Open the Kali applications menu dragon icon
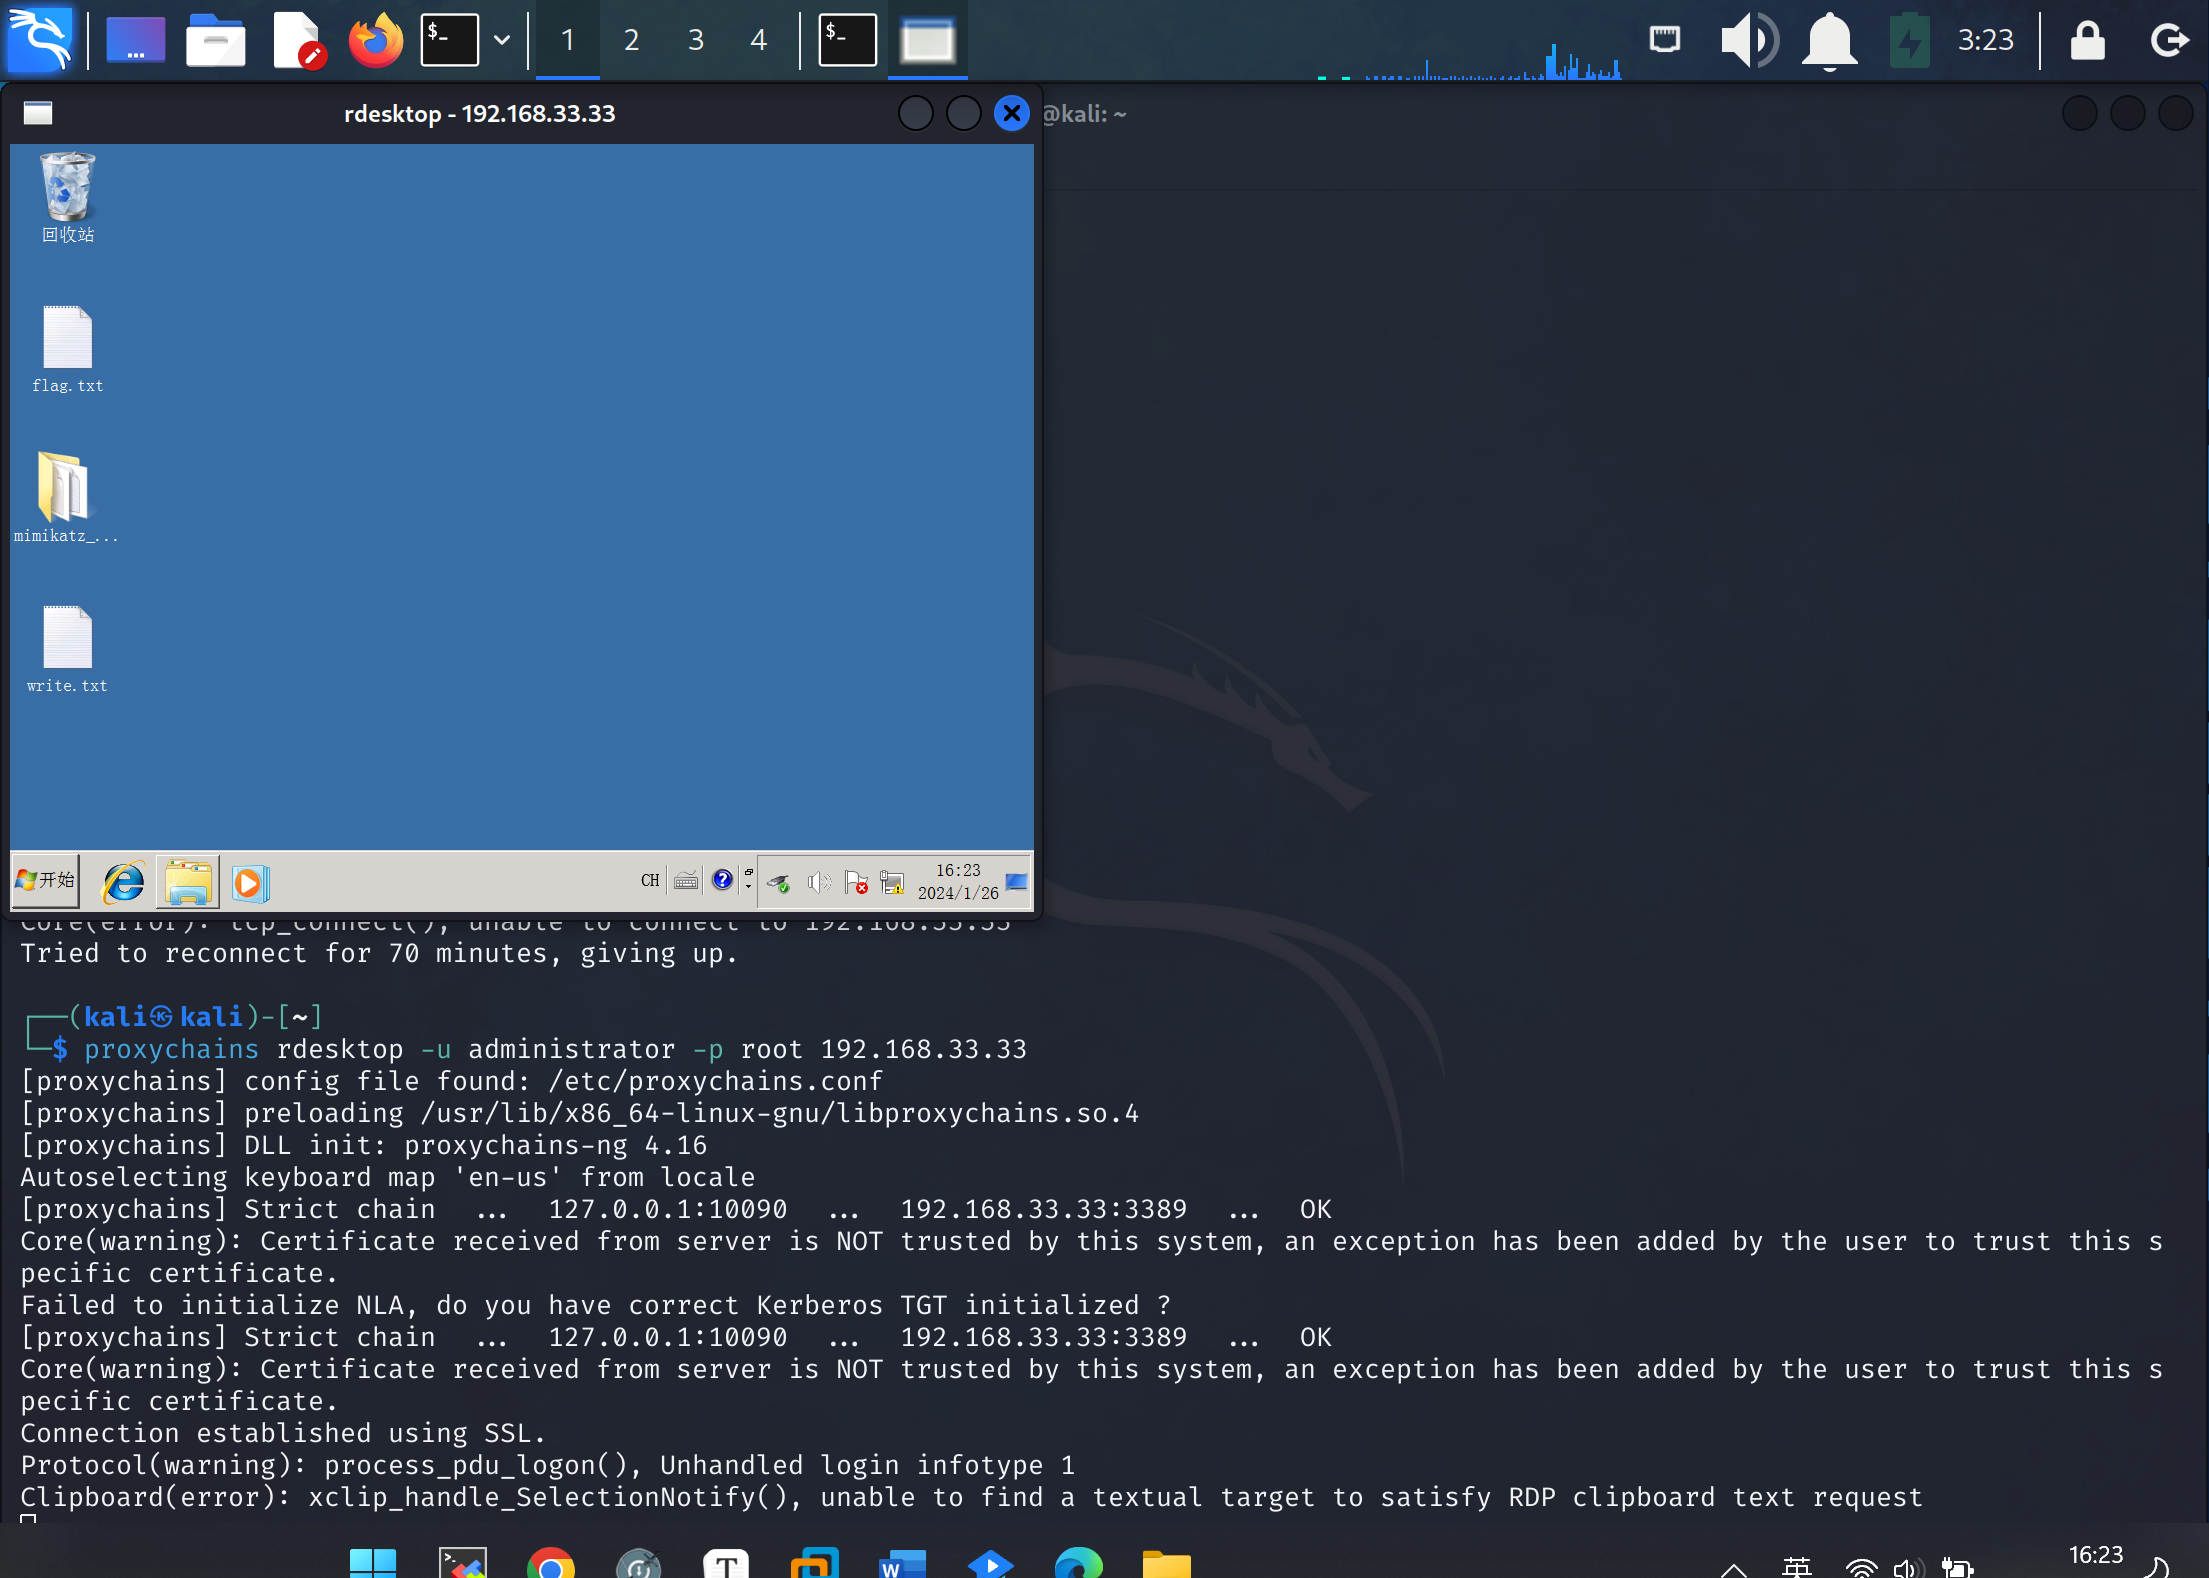Viewport: 2209px width, 1578px height. pyautogui.click(x=40, y=40)
